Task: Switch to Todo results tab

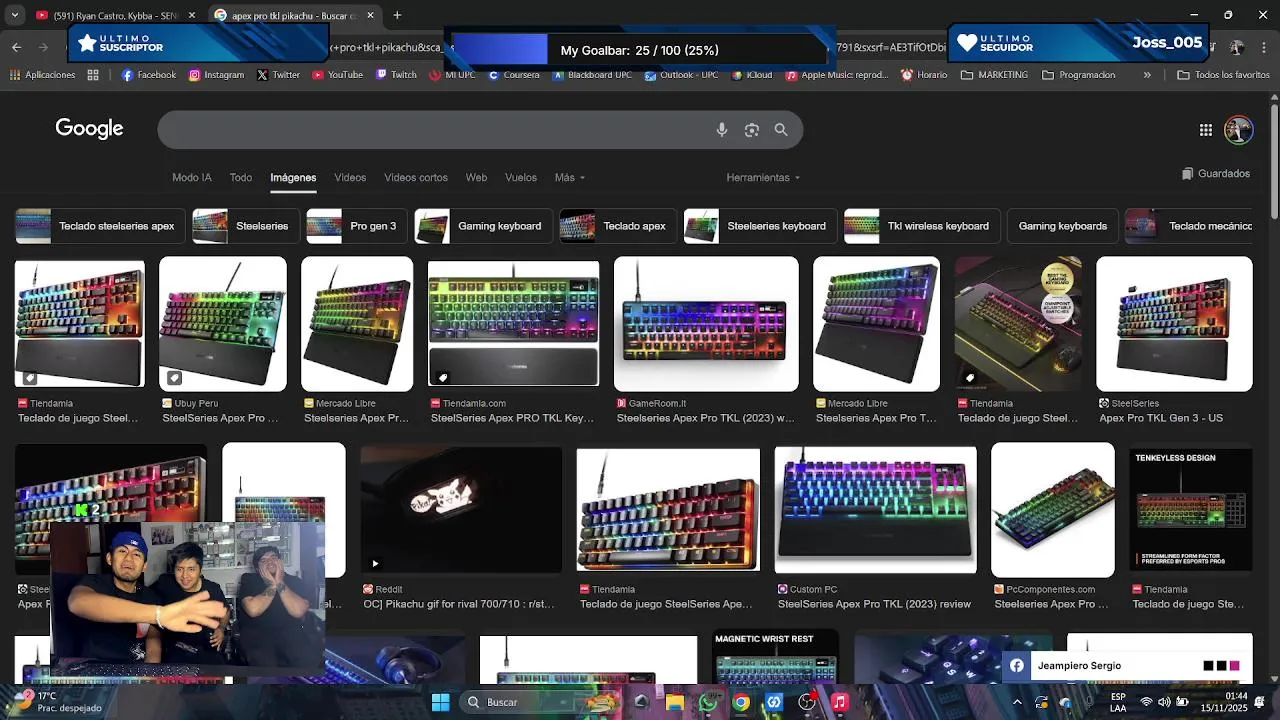Action: pos(241,177)
